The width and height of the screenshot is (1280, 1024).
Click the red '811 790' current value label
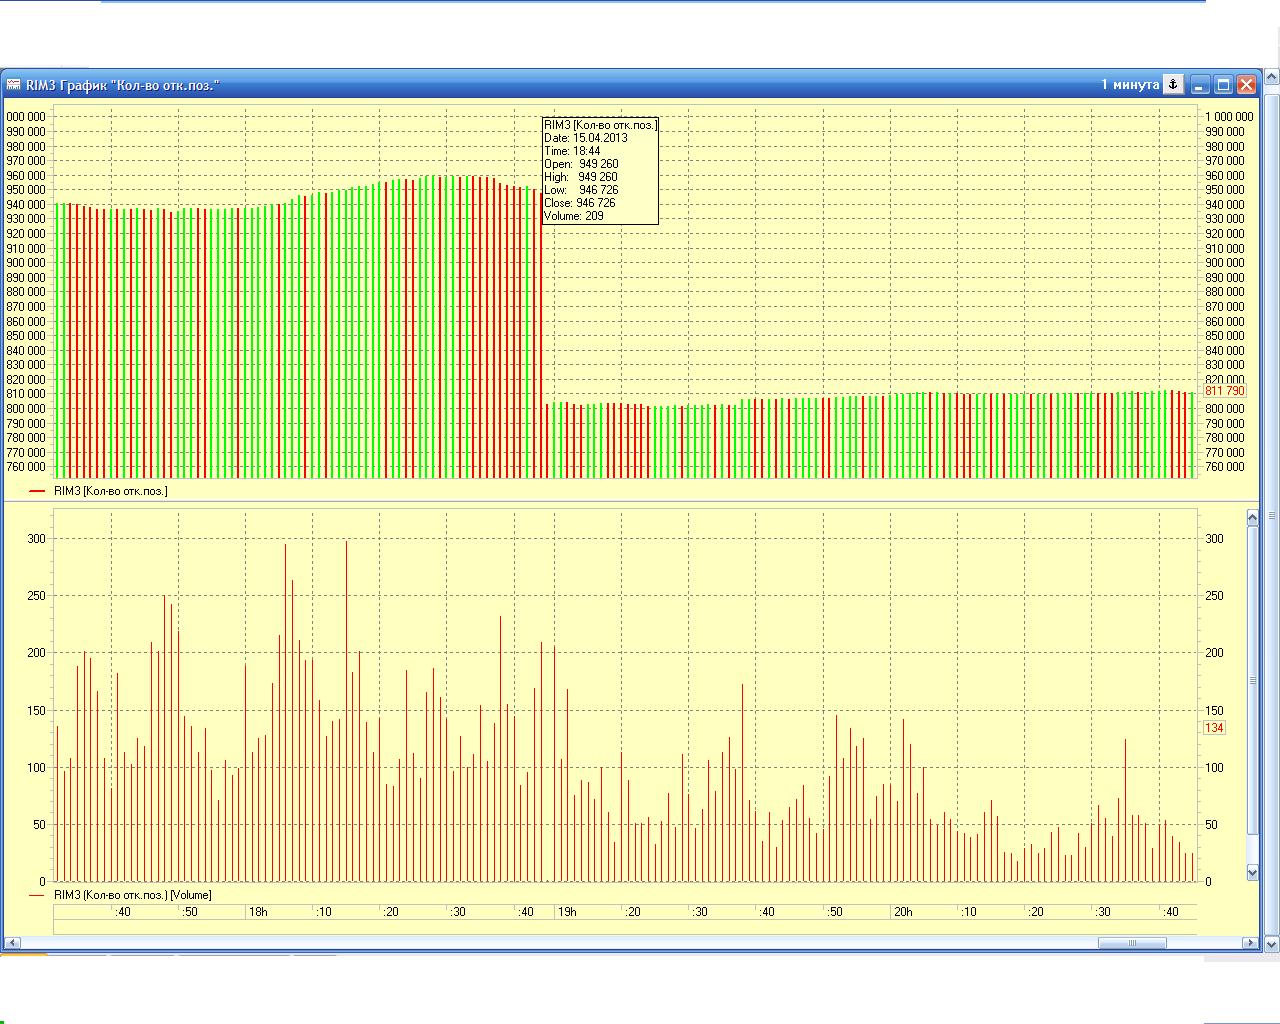(x=1225, y=391)
